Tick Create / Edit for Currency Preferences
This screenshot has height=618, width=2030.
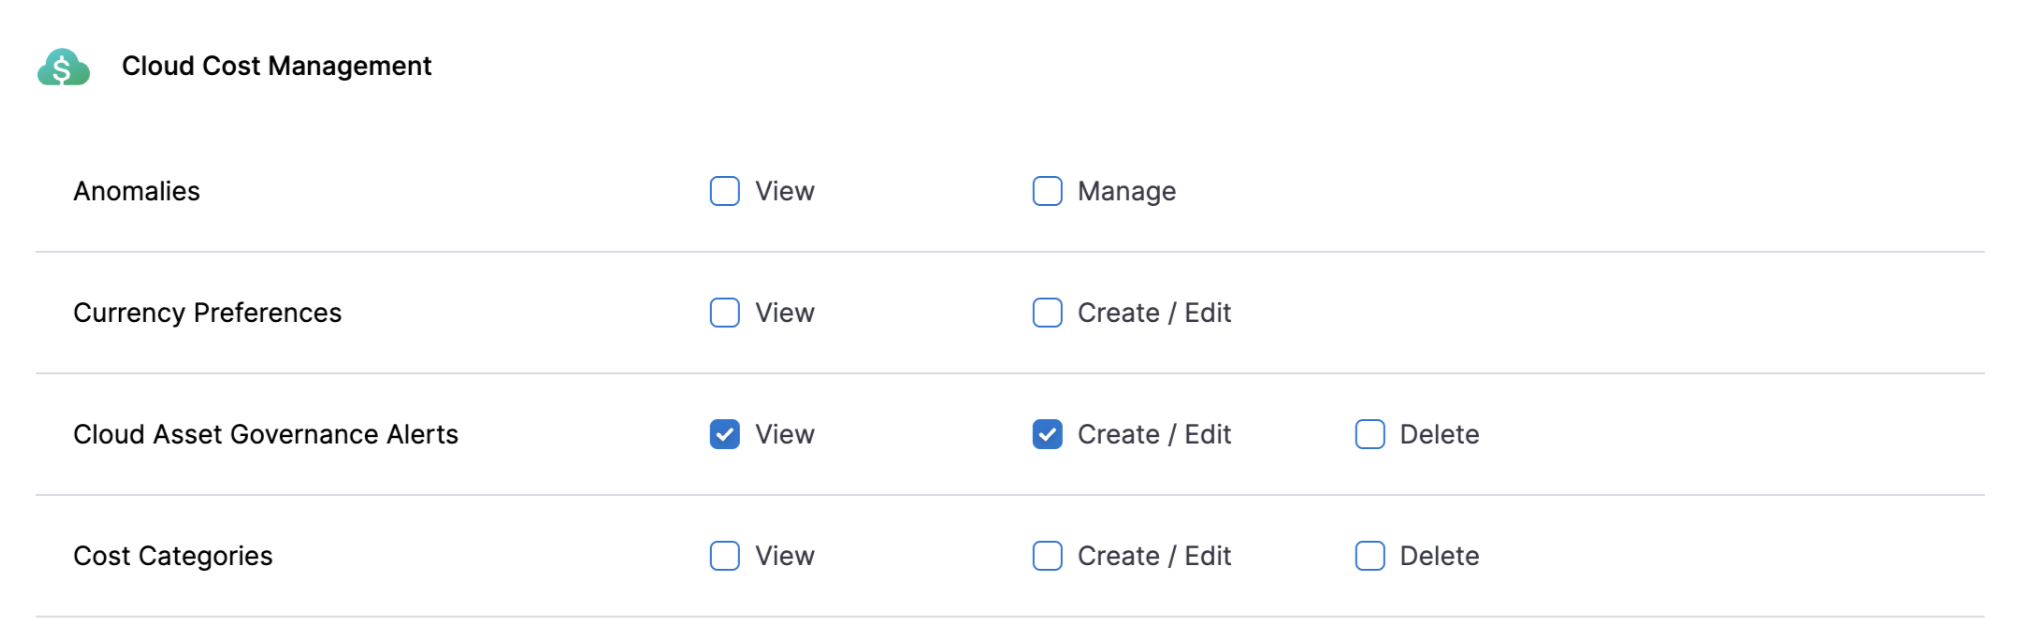1047,313
